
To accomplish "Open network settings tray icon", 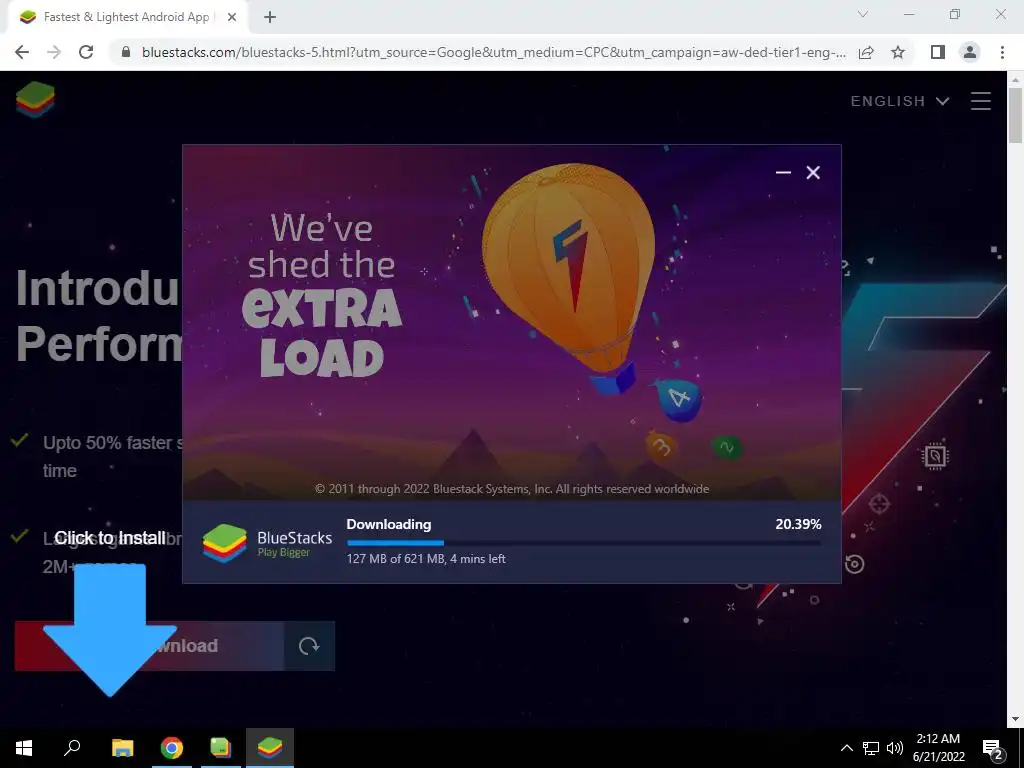I will 871,748.
